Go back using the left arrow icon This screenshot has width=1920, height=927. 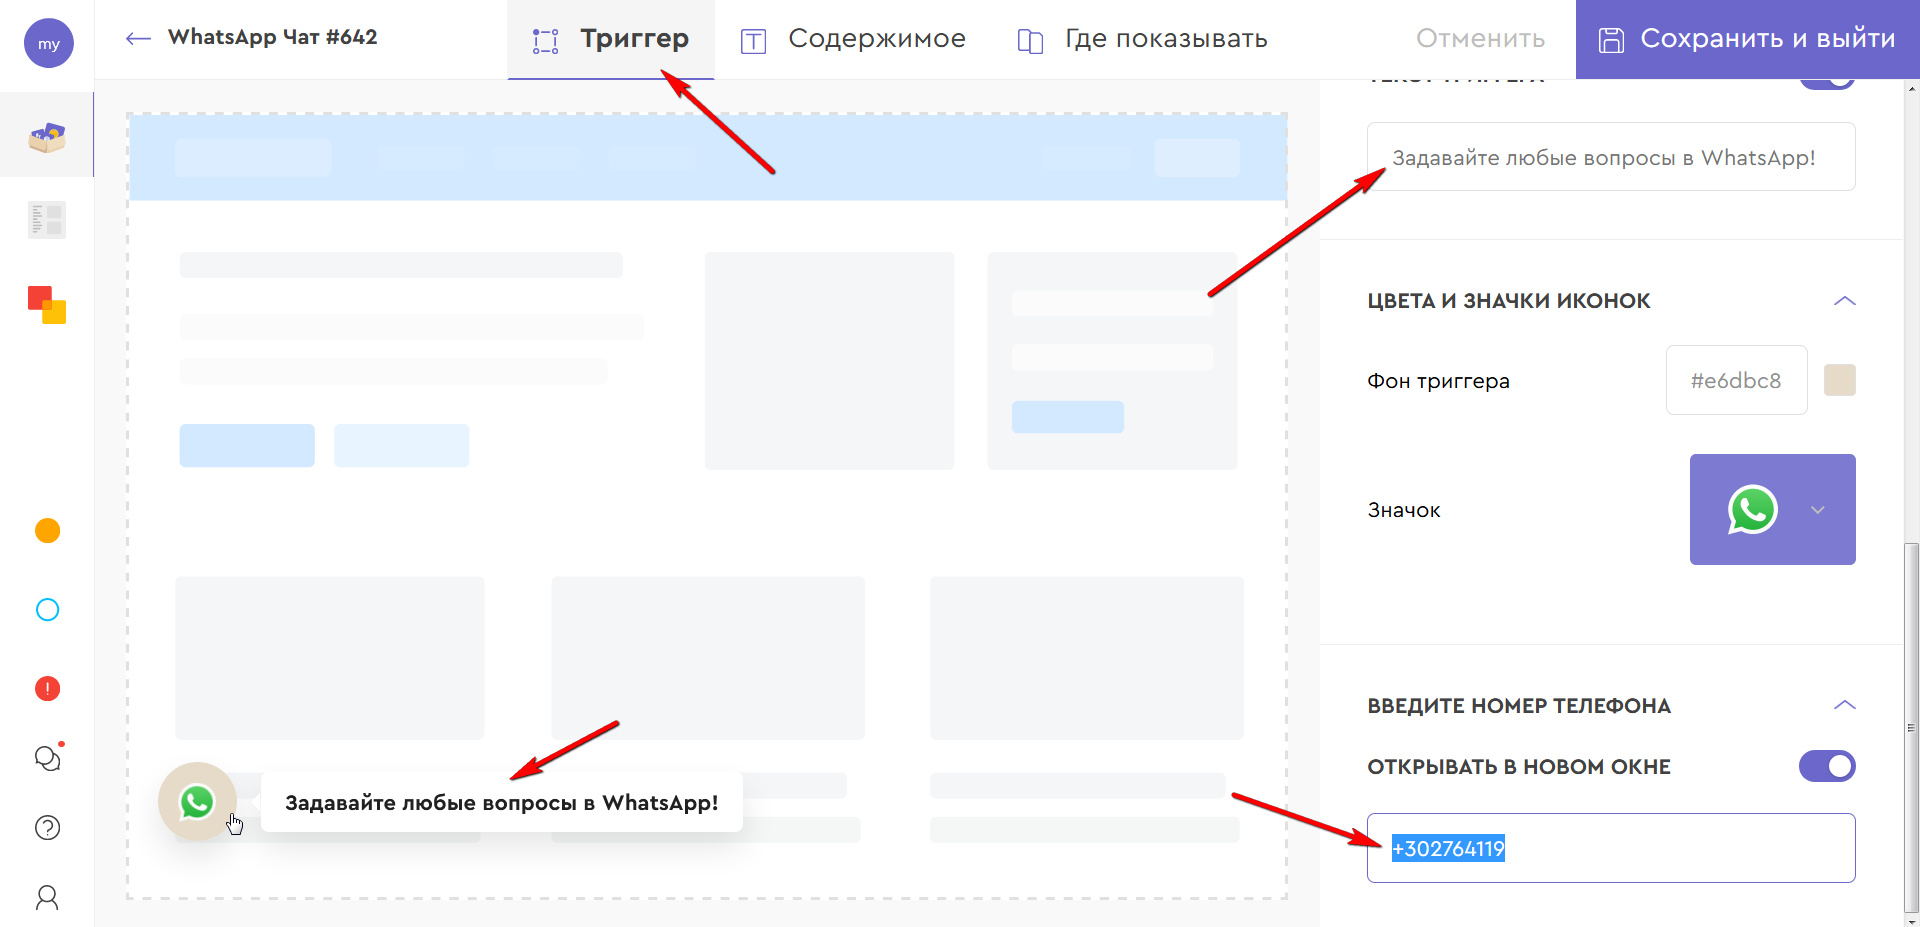click(x=138, y=38)
